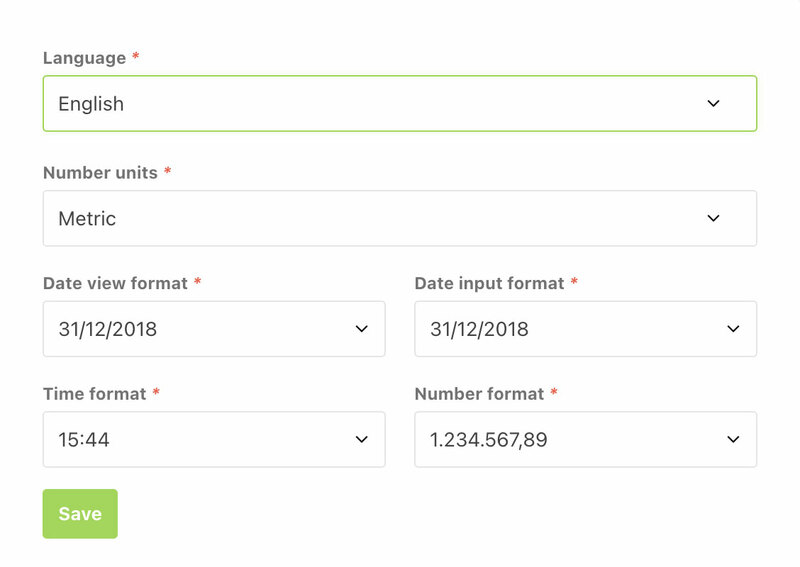Click the Time format label text
This screenshot has height=567, width=800.
click(x=95, y=394)
